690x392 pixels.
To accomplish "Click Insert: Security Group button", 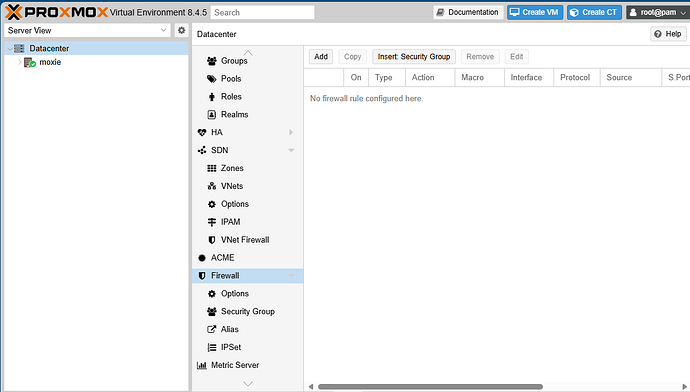I will (x=414, y=57).
